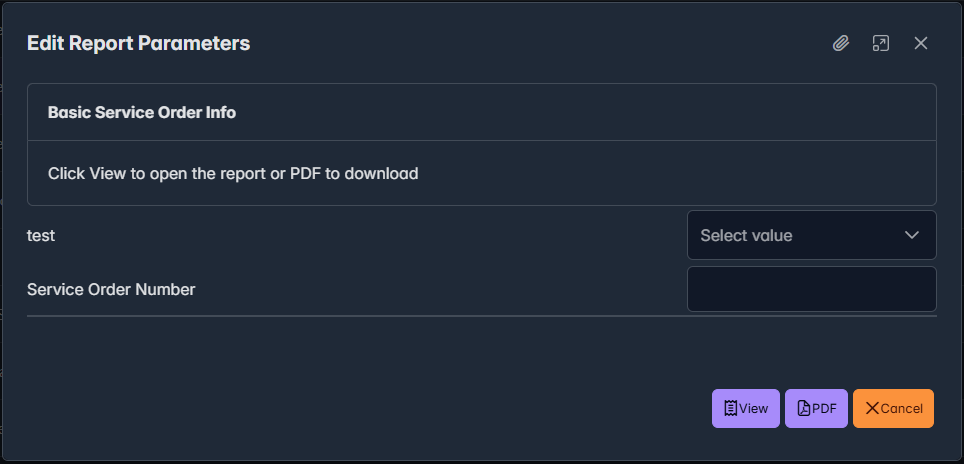
Task: Expand the dialog to full screen
Action: [x=881, y=43]
